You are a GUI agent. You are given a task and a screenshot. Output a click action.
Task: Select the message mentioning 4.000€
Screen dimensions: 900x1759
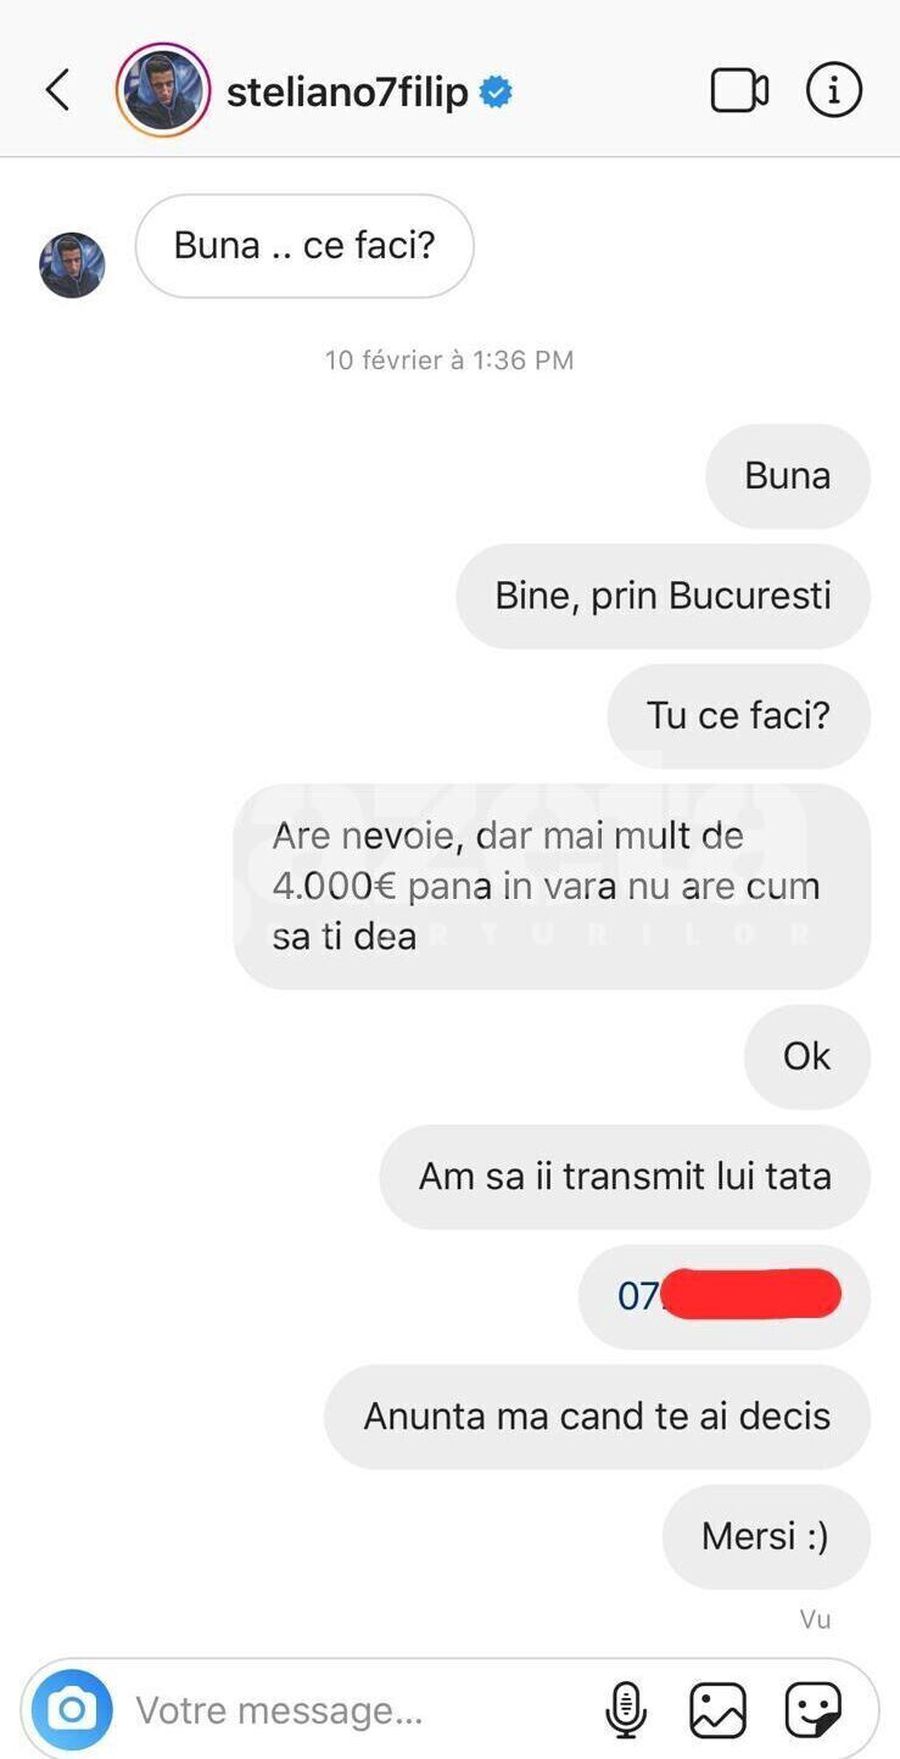(552, 887)
